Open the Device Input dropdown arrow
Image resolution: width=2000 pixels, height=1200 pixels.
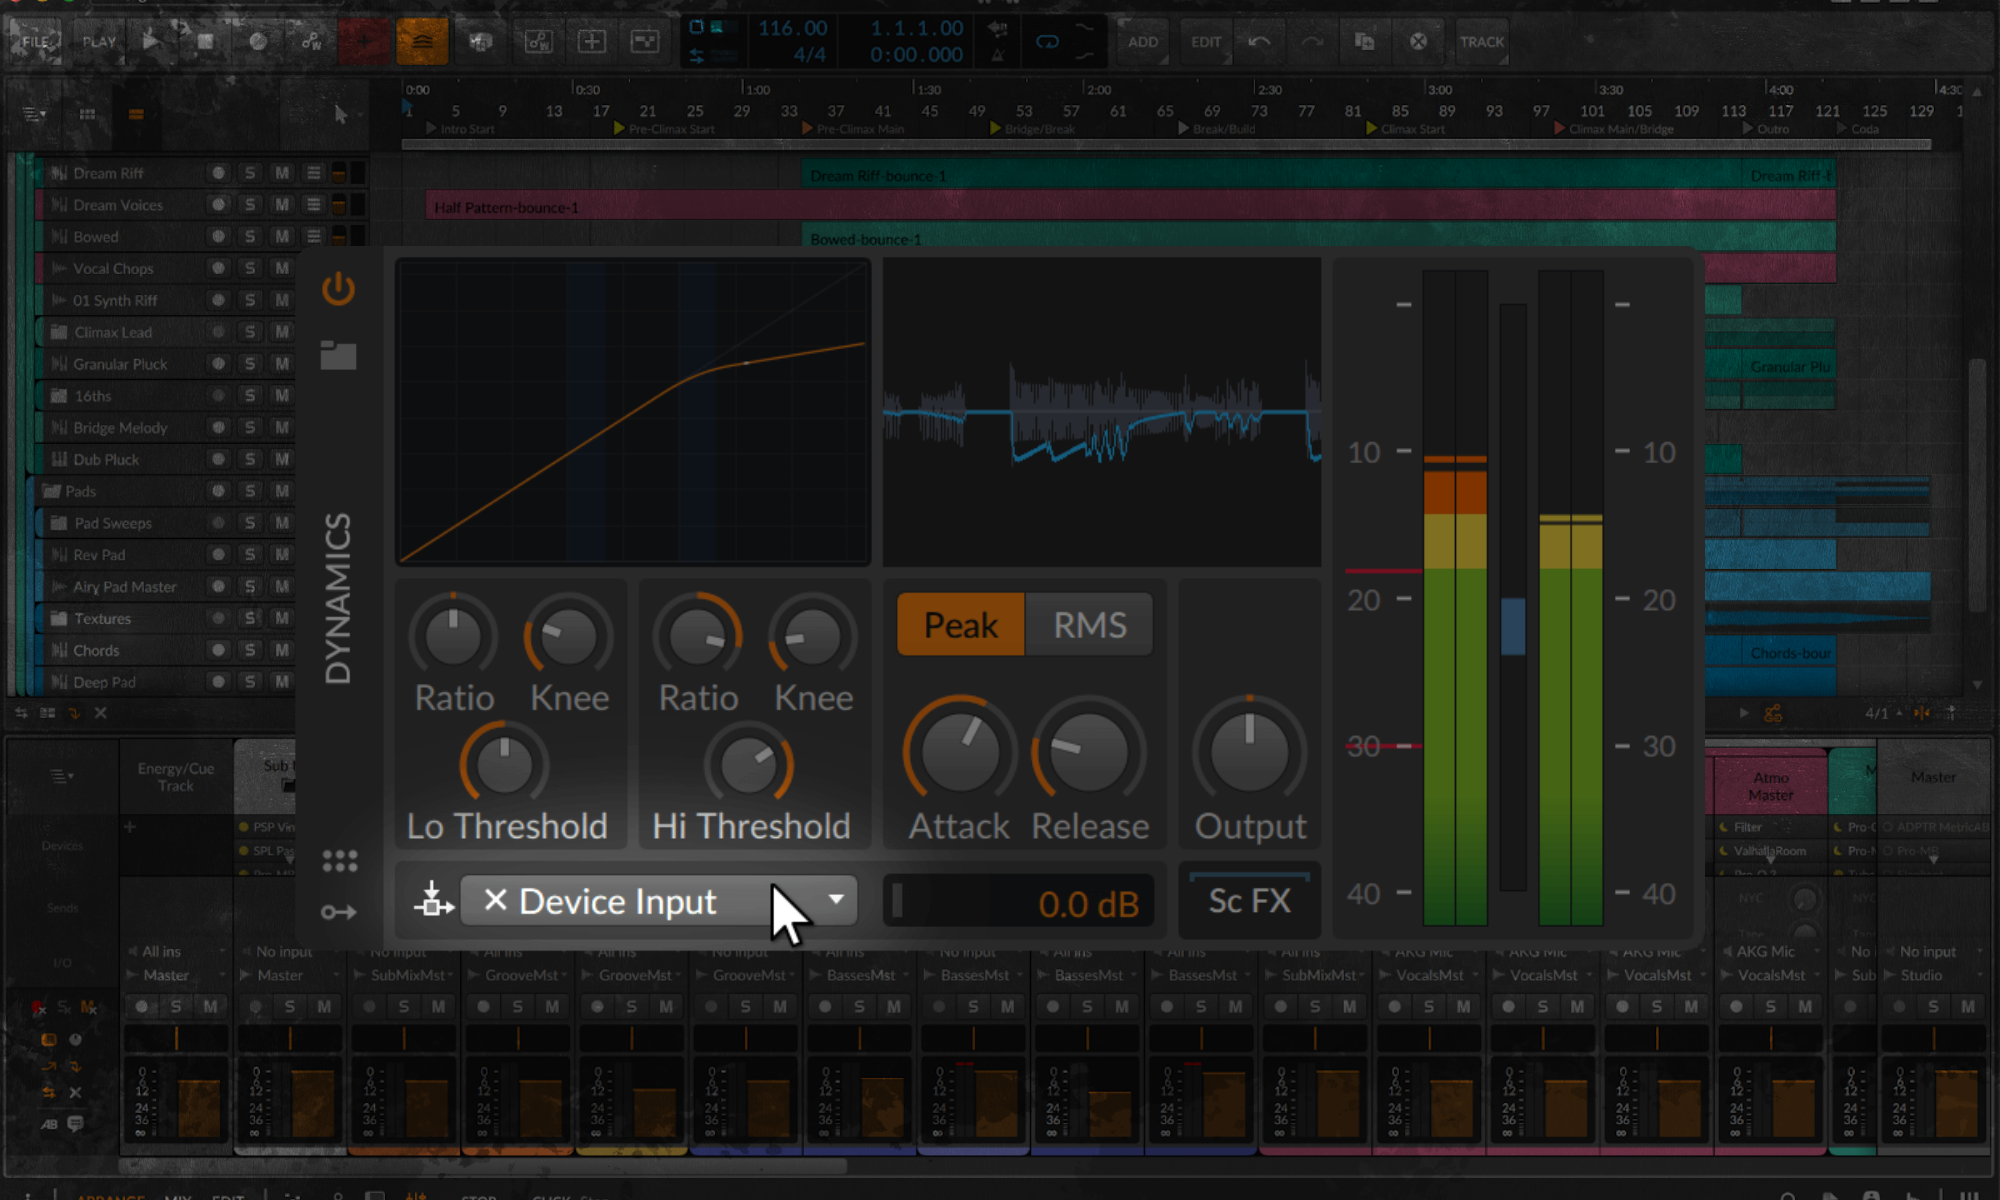tap(836, 899)
